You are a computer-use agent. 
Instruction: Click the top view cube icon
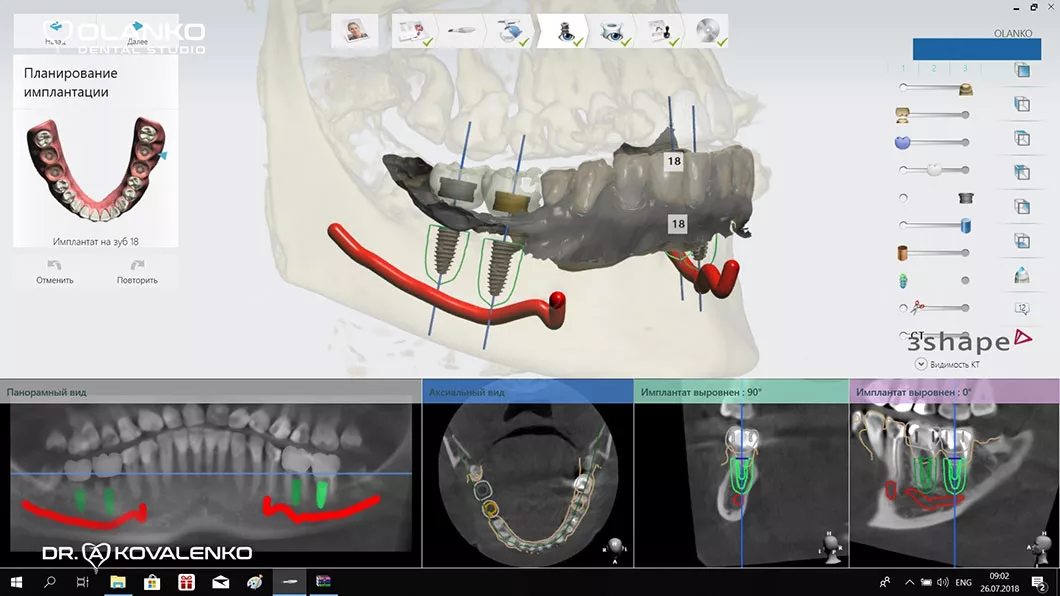[x=1021, y=70]
